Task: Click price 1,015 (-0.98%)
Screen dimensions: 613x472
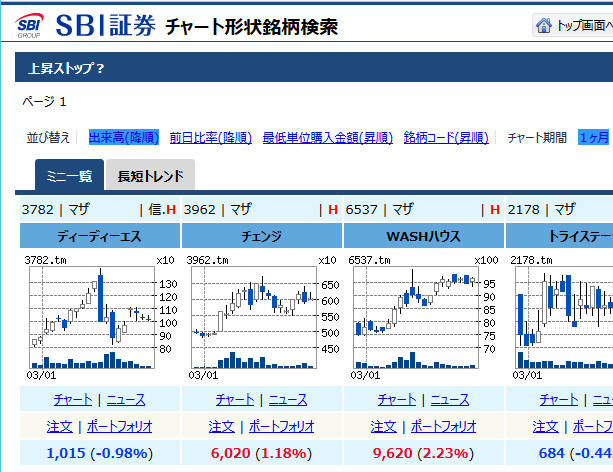Action: click(100, 453)
